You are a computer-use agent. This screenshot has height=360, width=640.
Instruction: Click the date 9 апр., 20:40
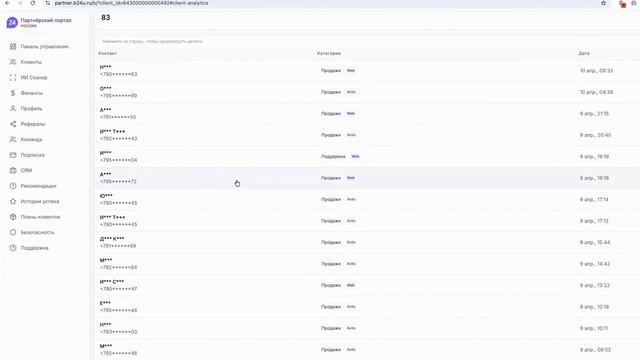pos(595,135)
